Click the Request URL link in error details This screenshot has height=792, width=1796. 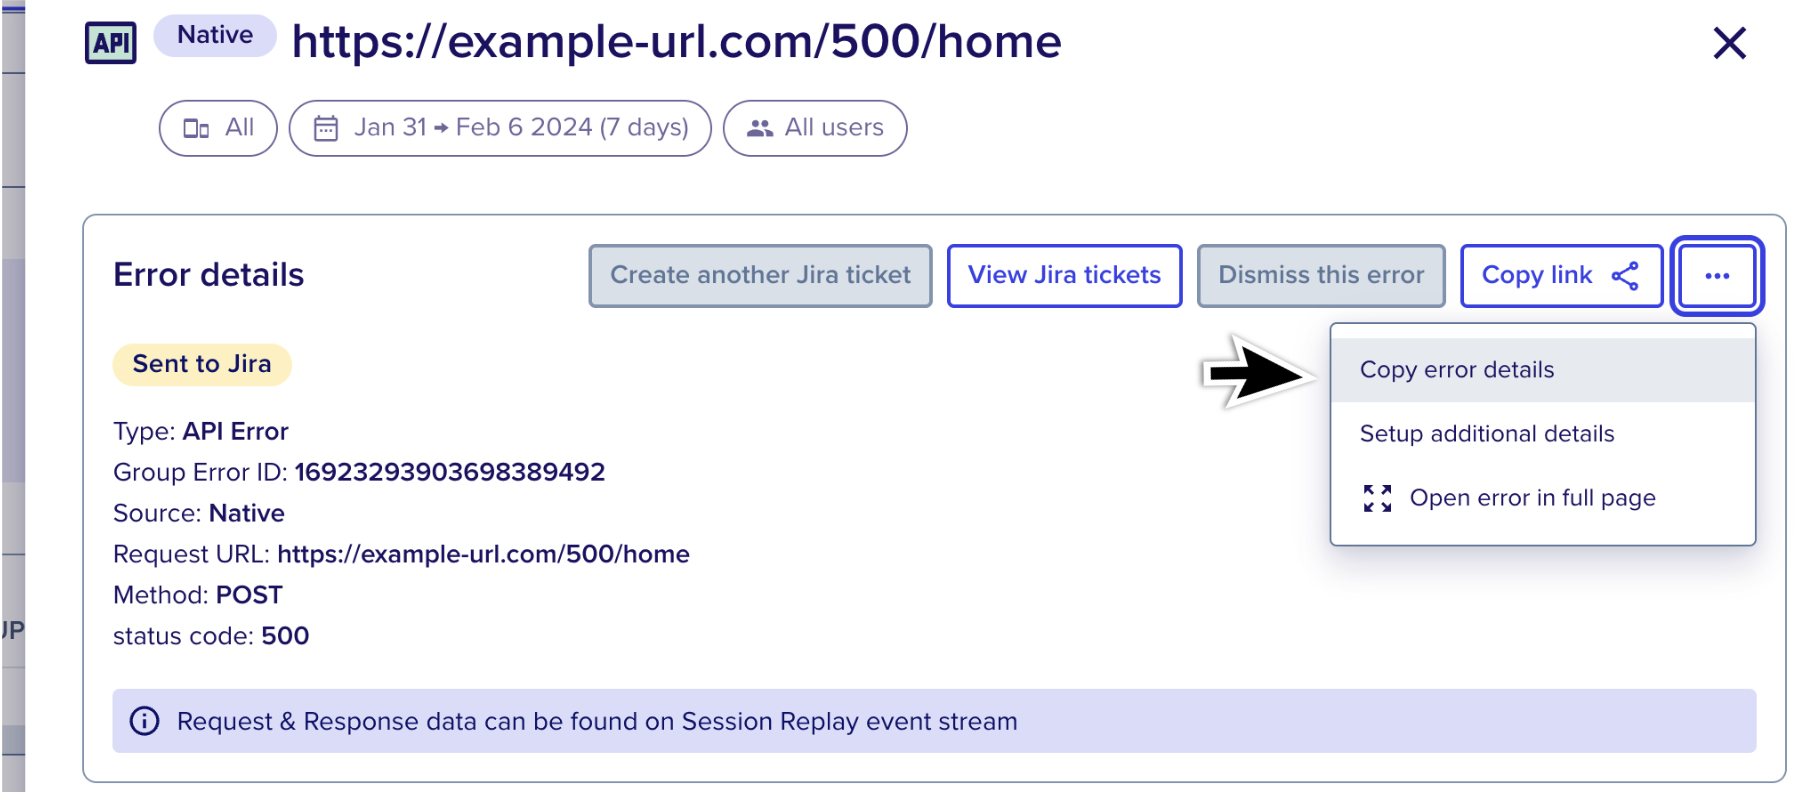(x=483, y=554)
